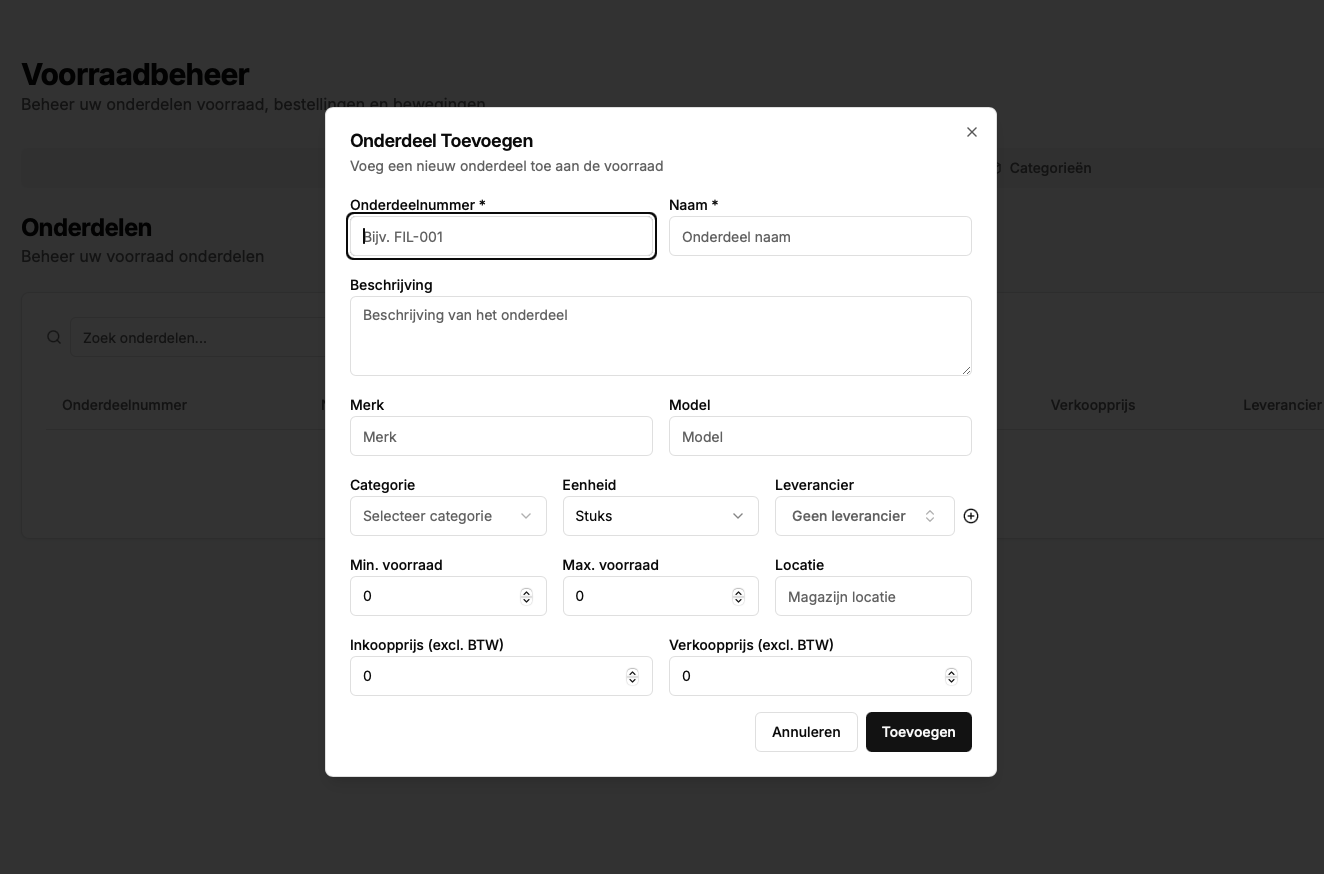Click the Annuleren button
Screen dimensions: 1324x874
tap(806, 732)
